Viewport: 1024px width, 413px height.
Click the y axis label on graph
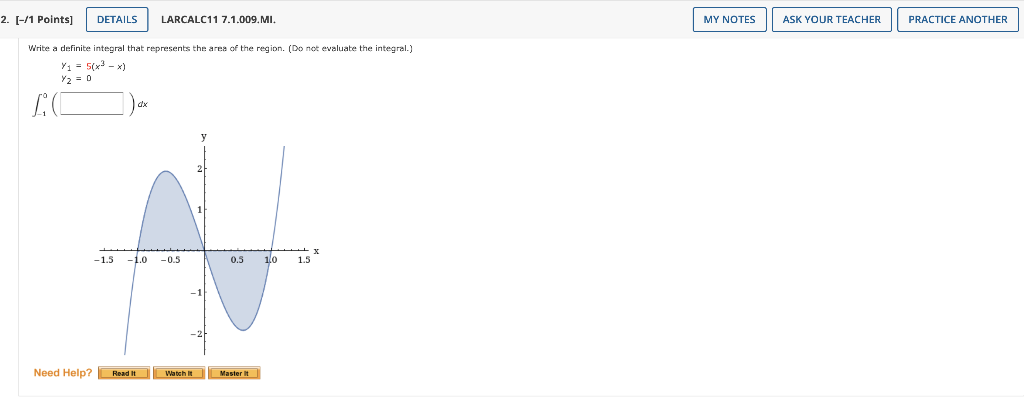tap(204, 137)
